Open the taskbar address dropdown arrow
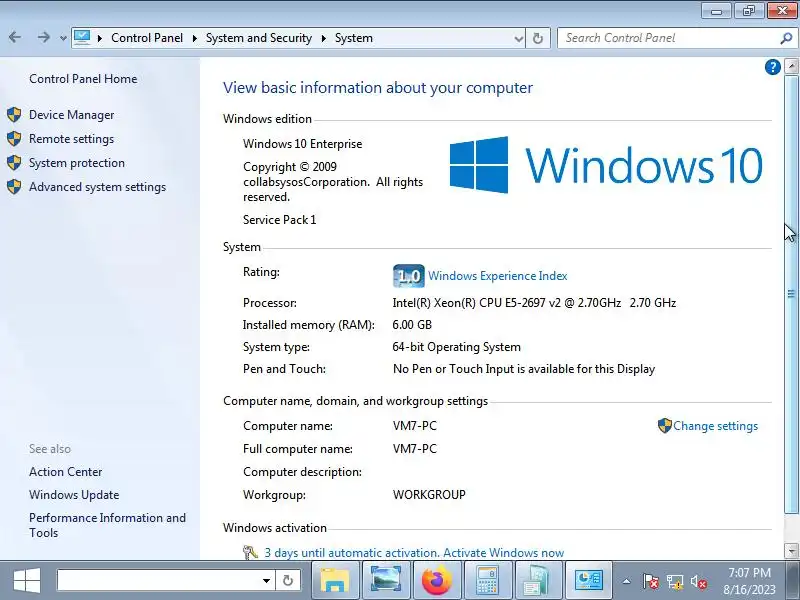 266,581
